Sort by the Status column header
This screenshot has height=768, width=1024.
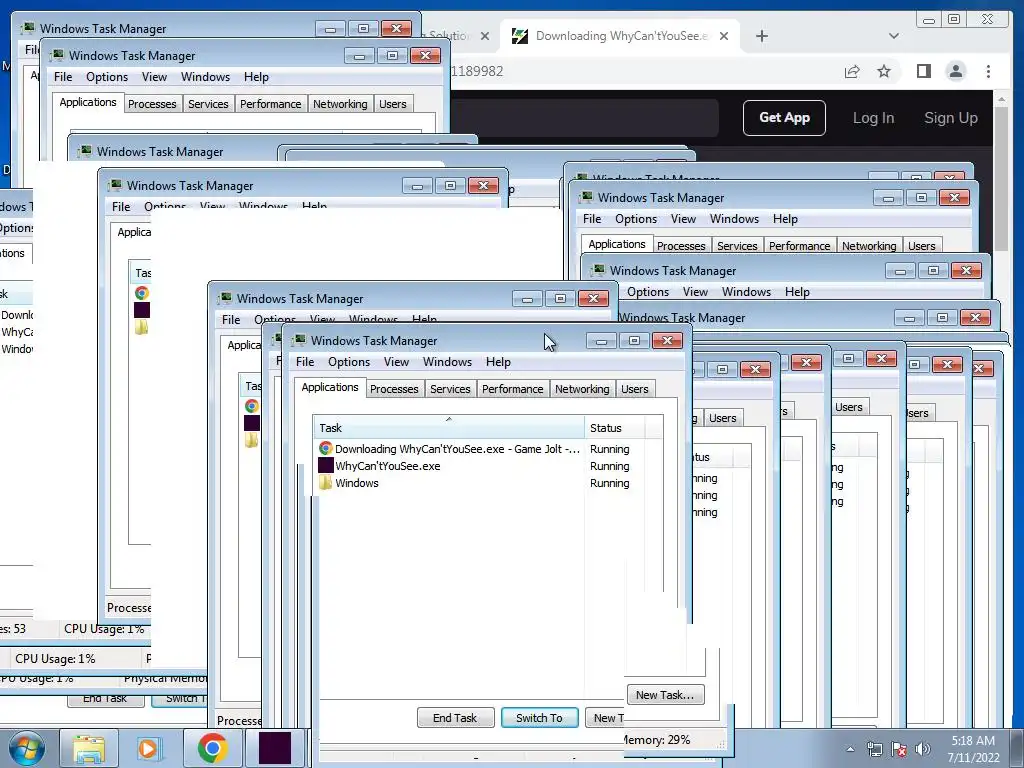pos(615,428)
